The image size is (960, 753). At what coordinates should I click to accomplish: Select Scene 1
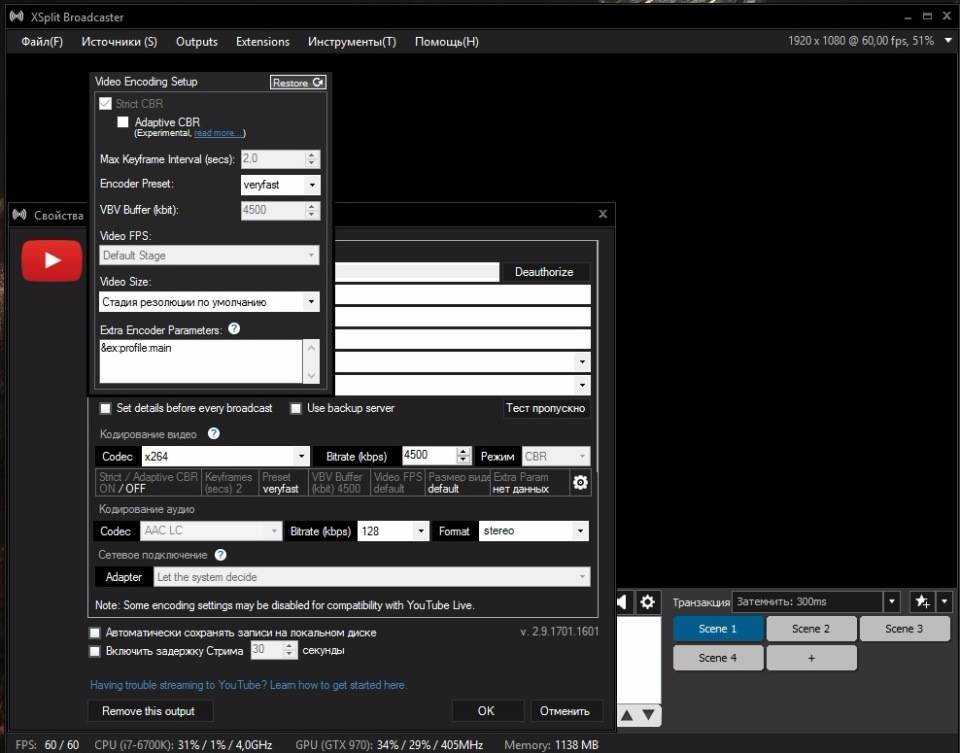point(718,629)
